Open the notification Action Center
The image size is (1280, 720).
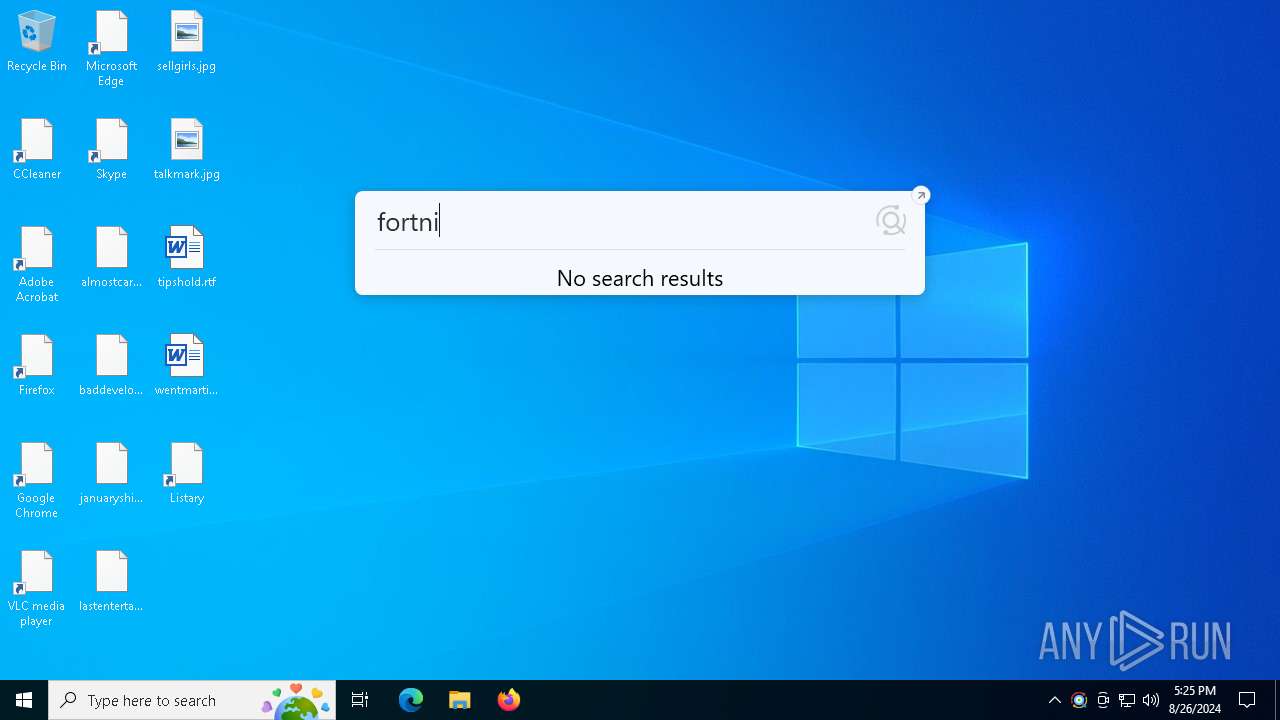pos(1247,700)
